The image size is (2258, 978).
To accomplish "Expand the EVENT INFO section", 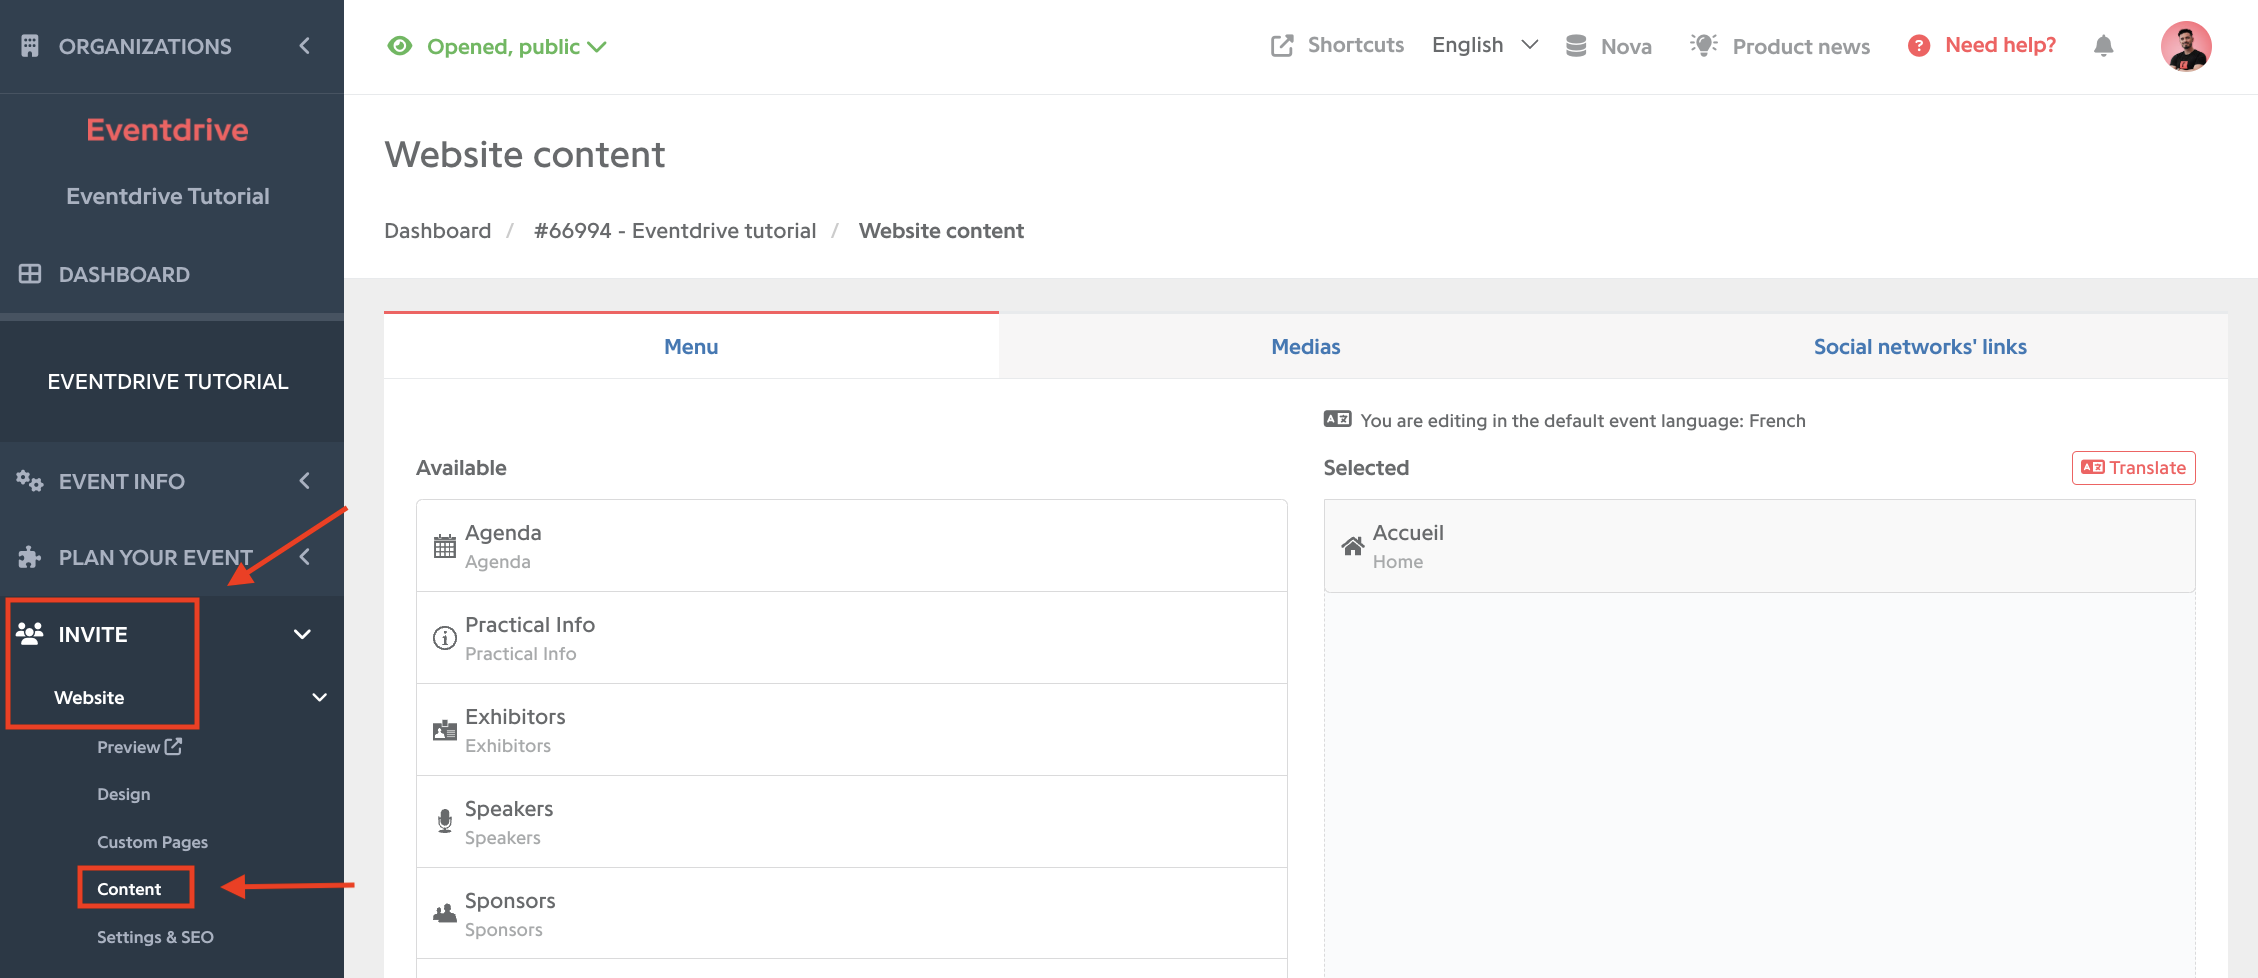I will tap(165, 481).
